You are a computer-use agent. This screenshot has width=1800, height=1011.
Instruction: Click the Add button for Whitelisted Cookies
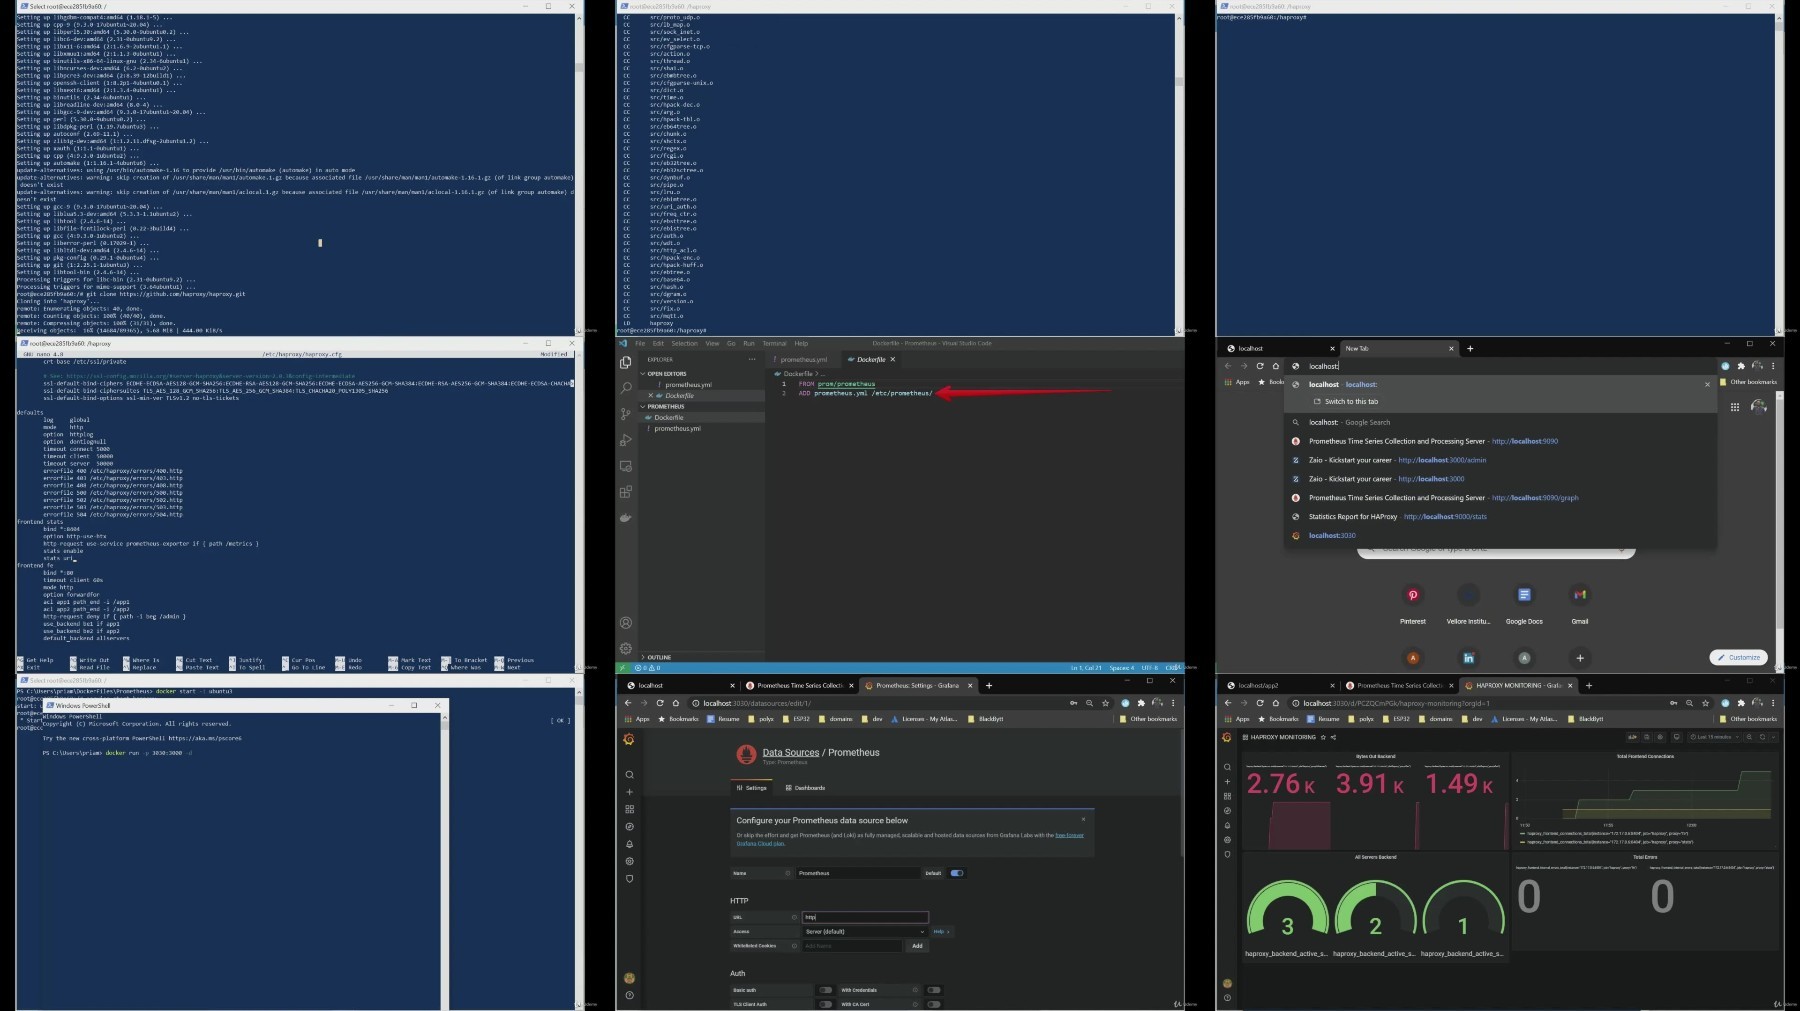pos(917,946)
